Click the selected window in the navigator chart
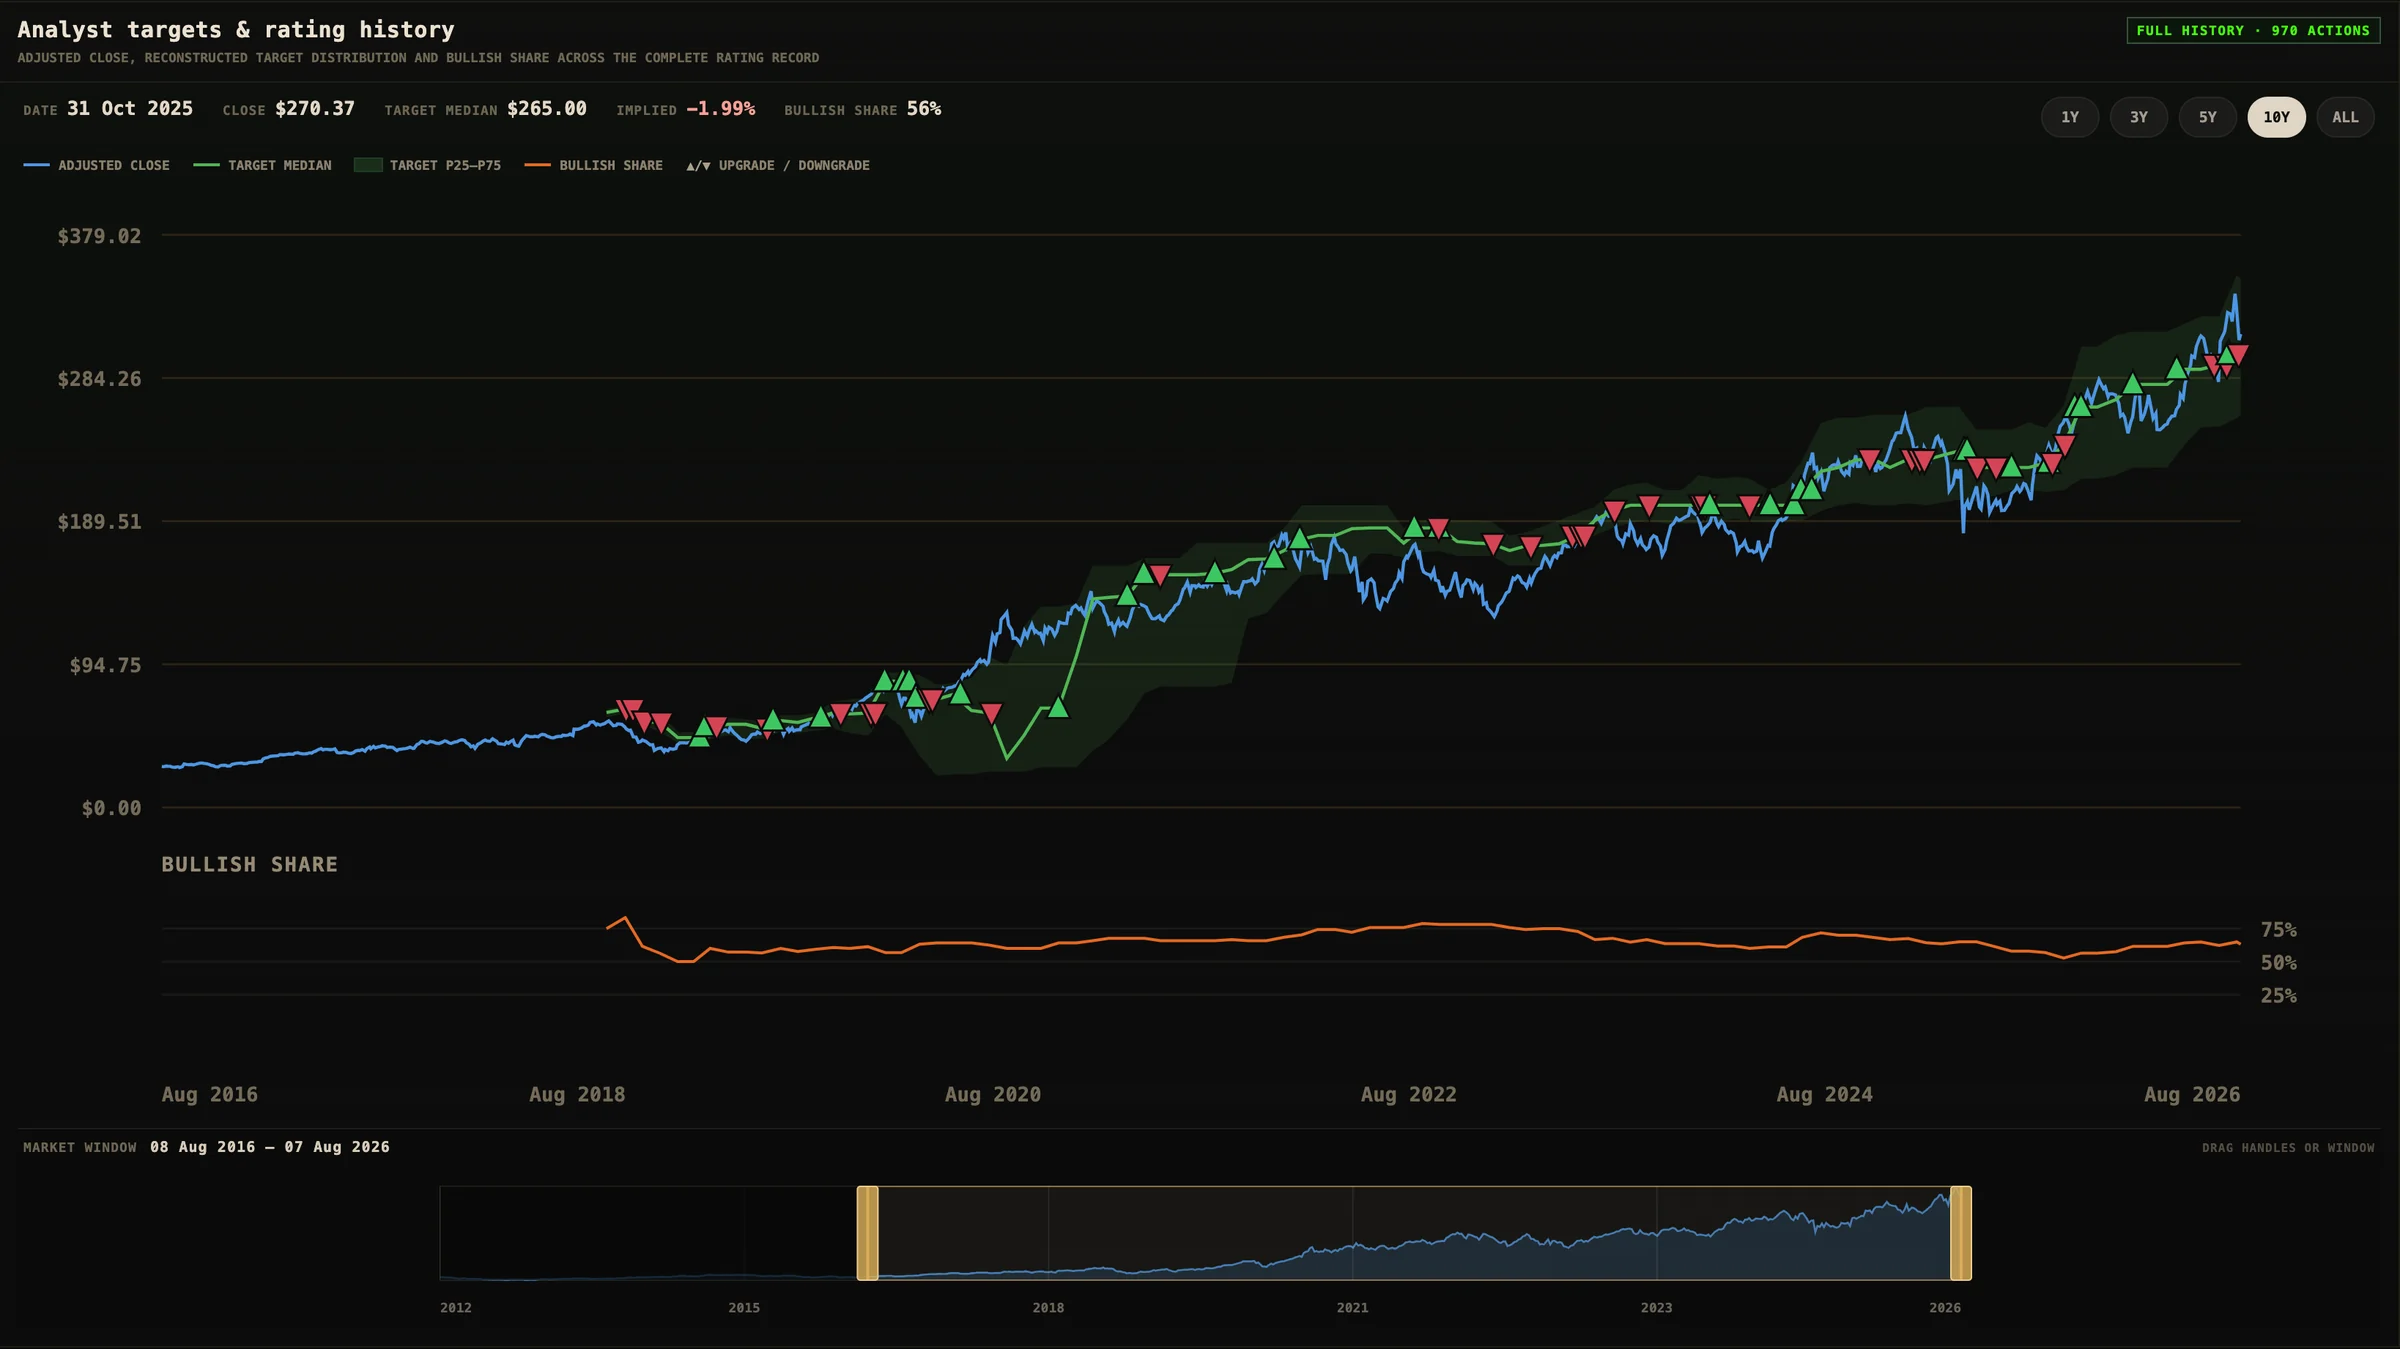This screenshot has width=2400, height=1349. click(1414, 1233)
